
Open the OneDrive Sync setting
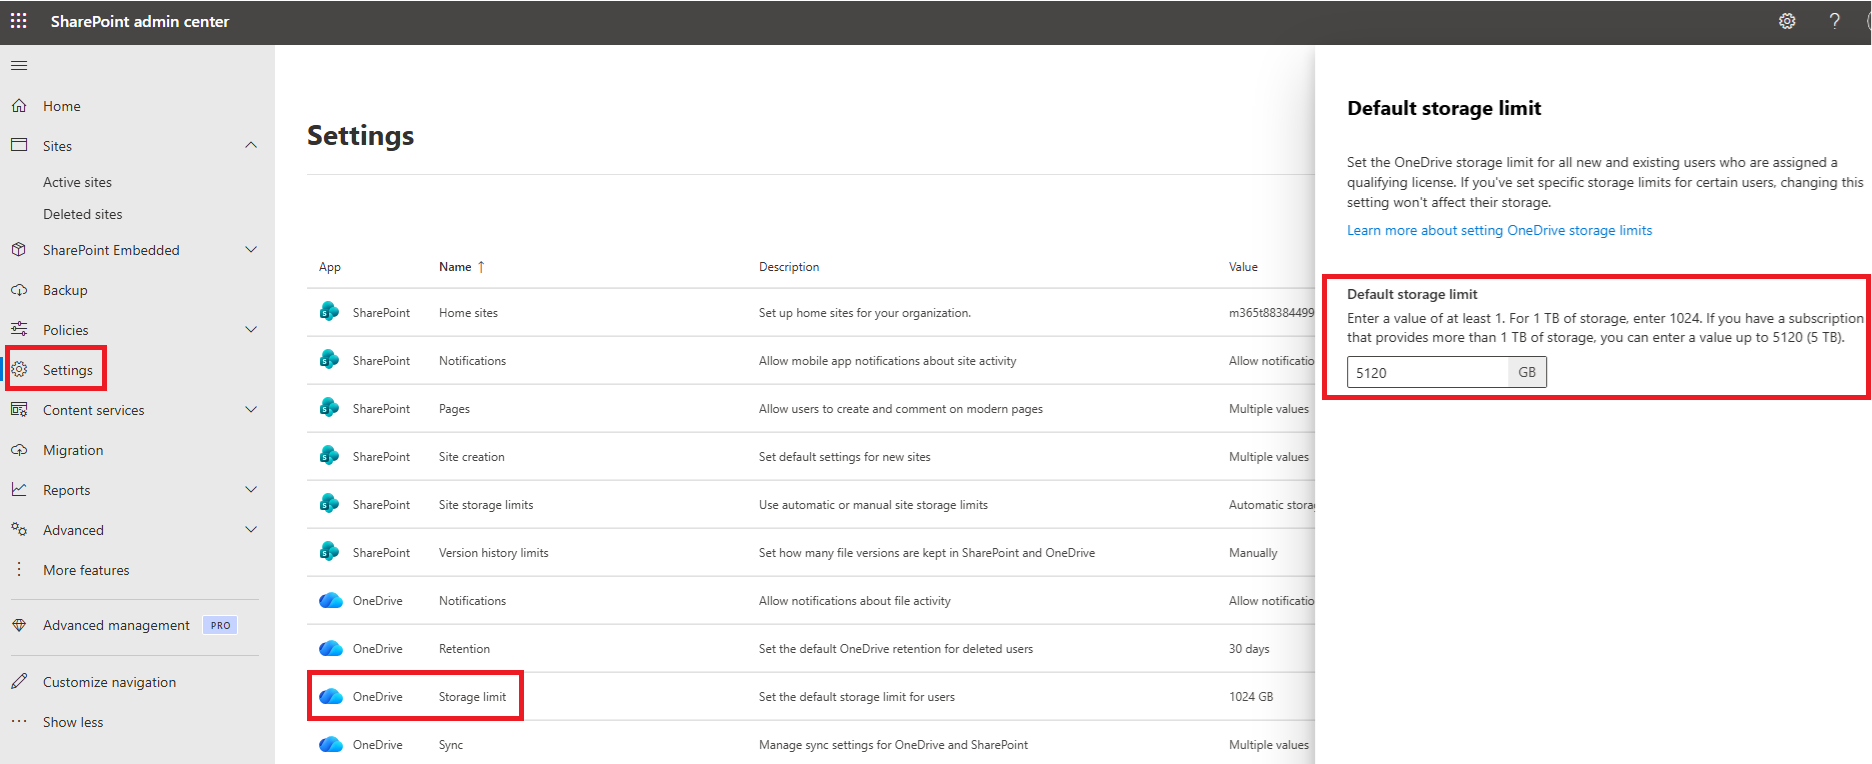pyautogui.click(x=451, y=745)
